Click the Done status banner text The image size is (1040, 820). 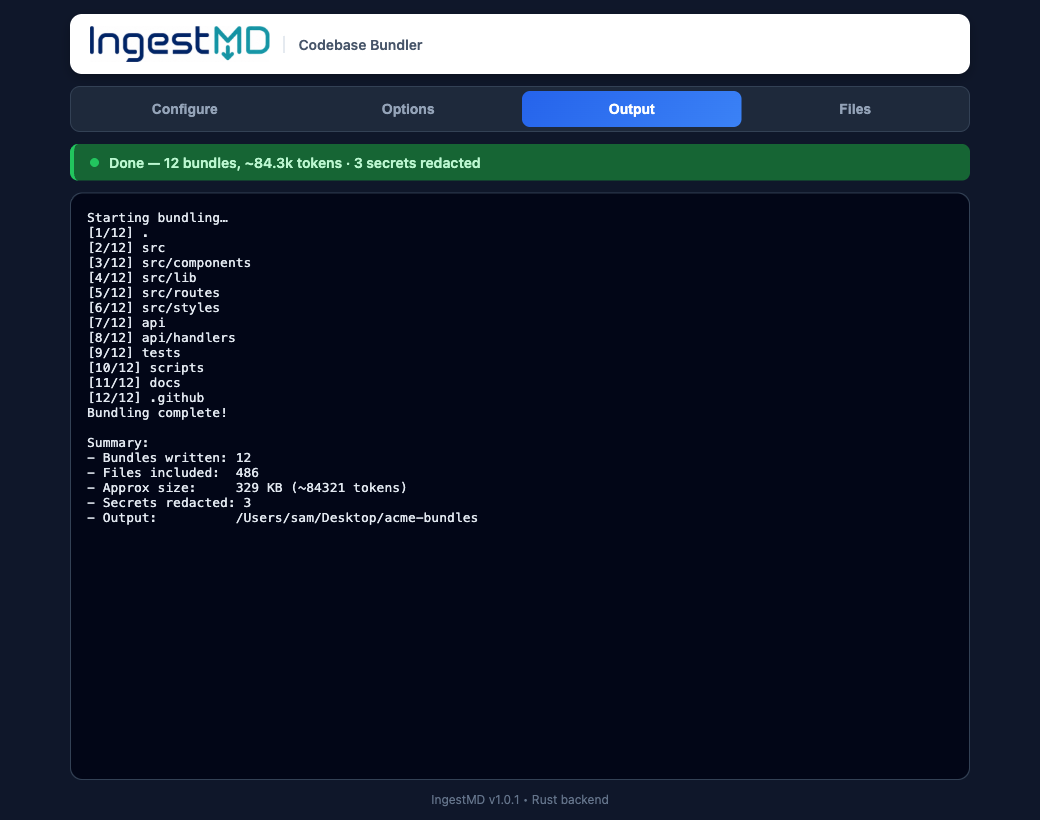pos(294,163)
